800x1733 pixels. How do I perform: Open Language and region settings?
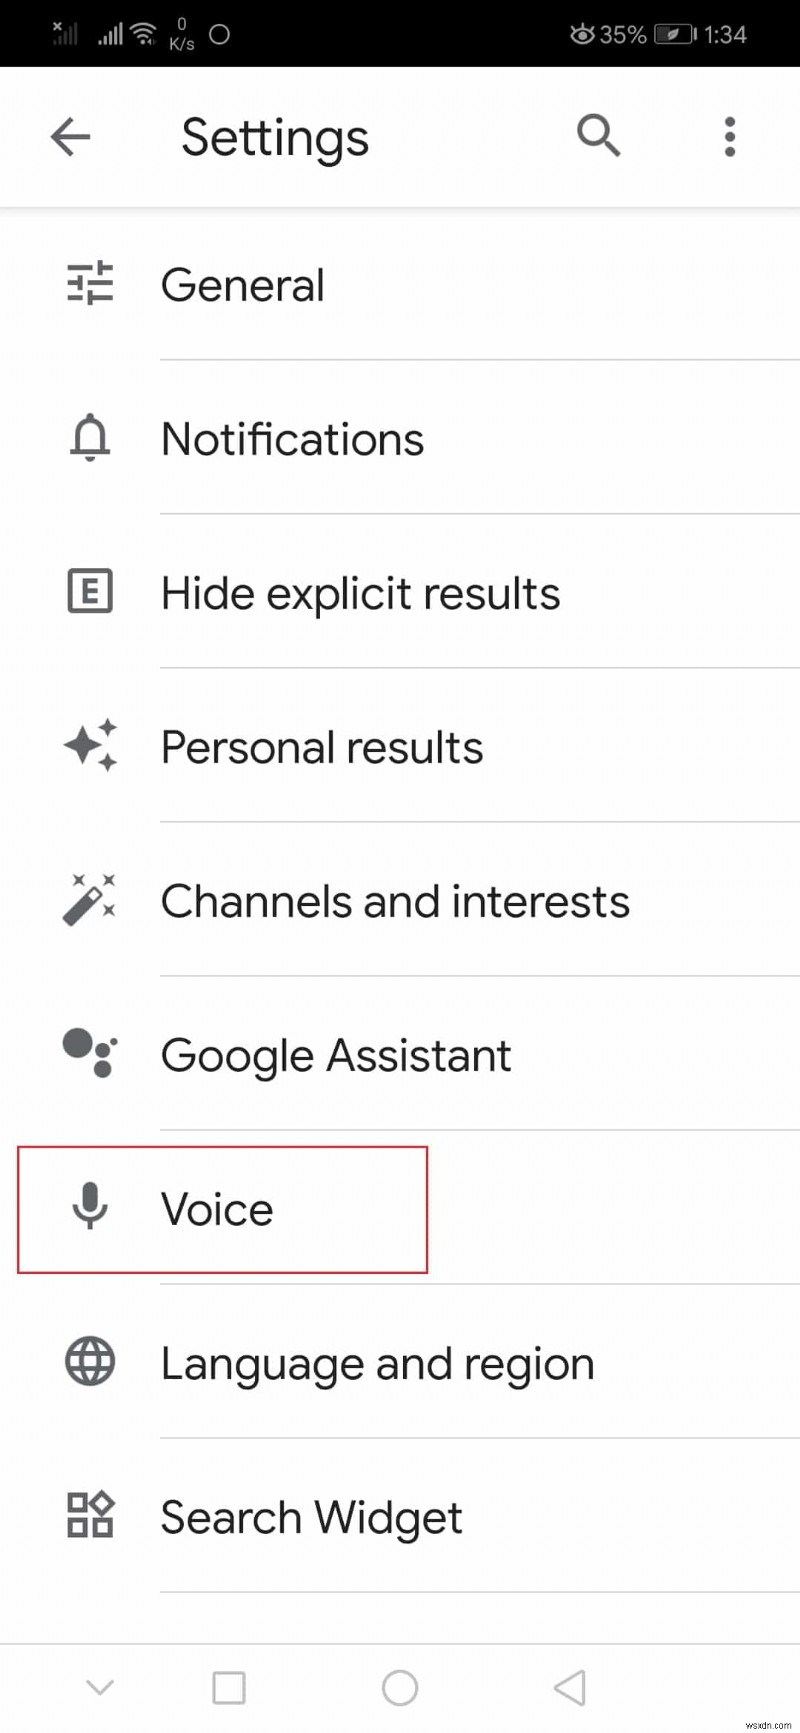(x=377, y=1362)
